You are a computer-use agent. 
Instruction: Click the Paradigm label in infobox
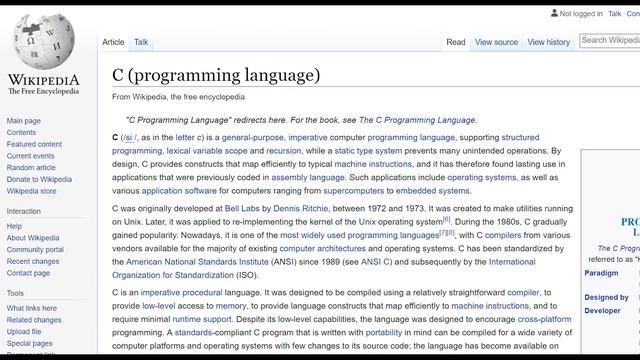click(601, 273)
